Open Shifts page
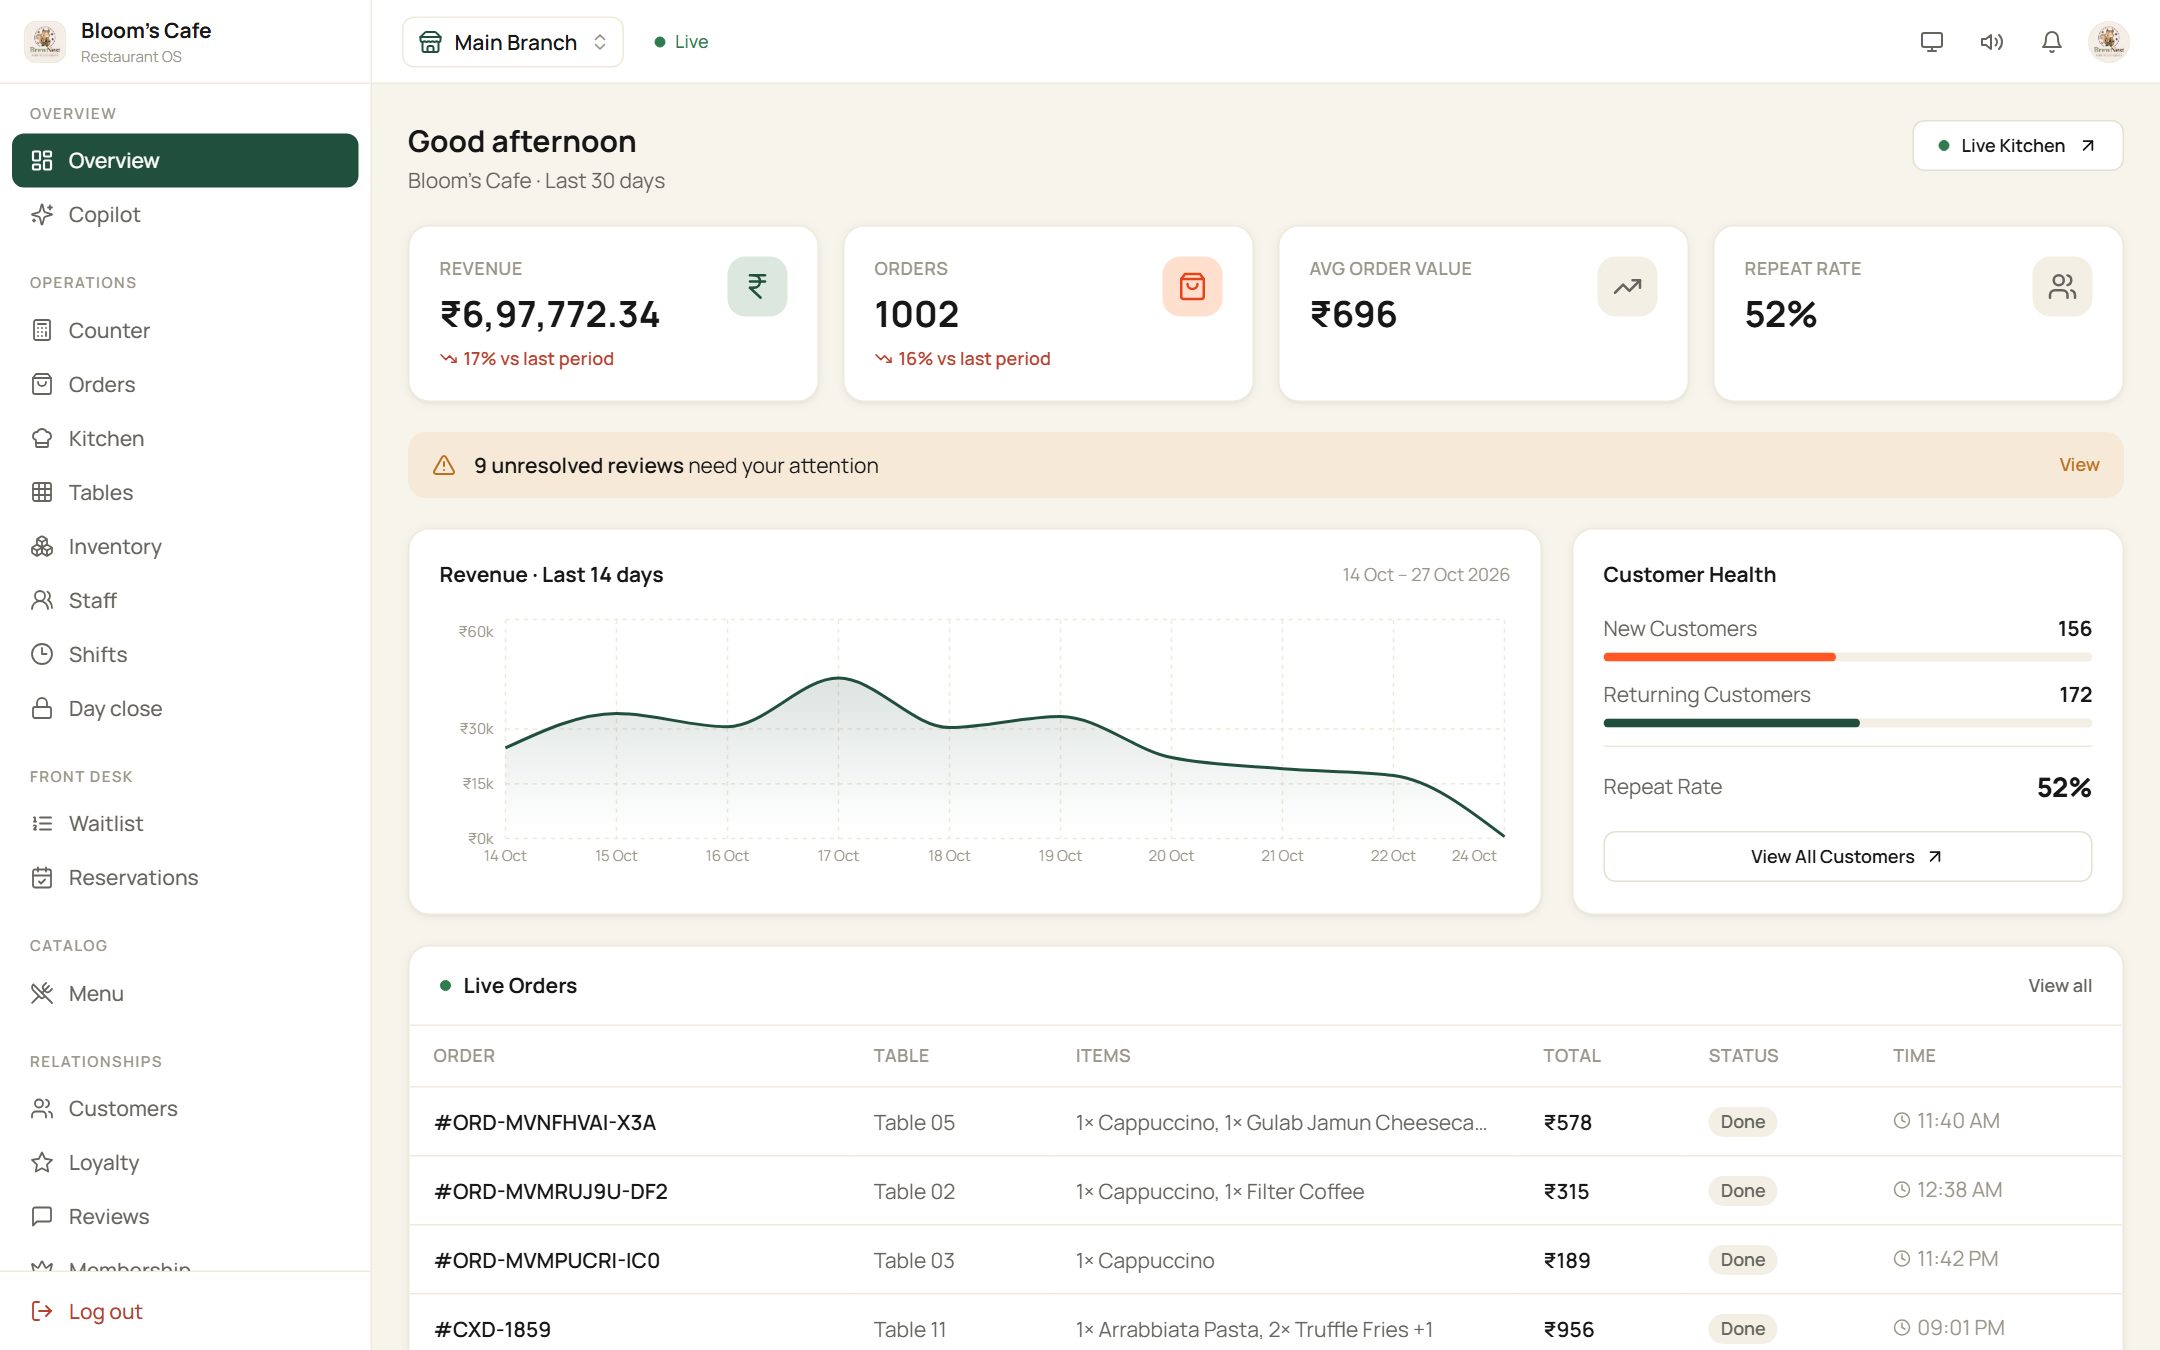This screenshot has width=2160, height=1350. click(185, 655)
